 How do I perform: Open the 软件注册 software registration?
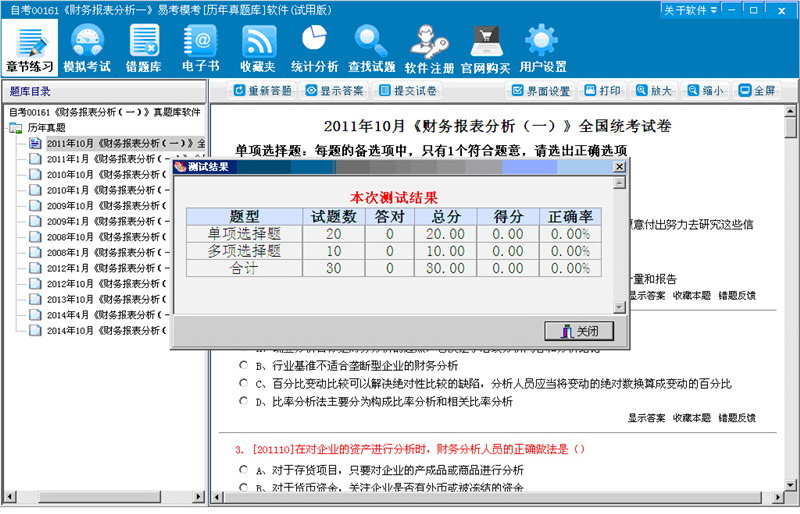429,48
